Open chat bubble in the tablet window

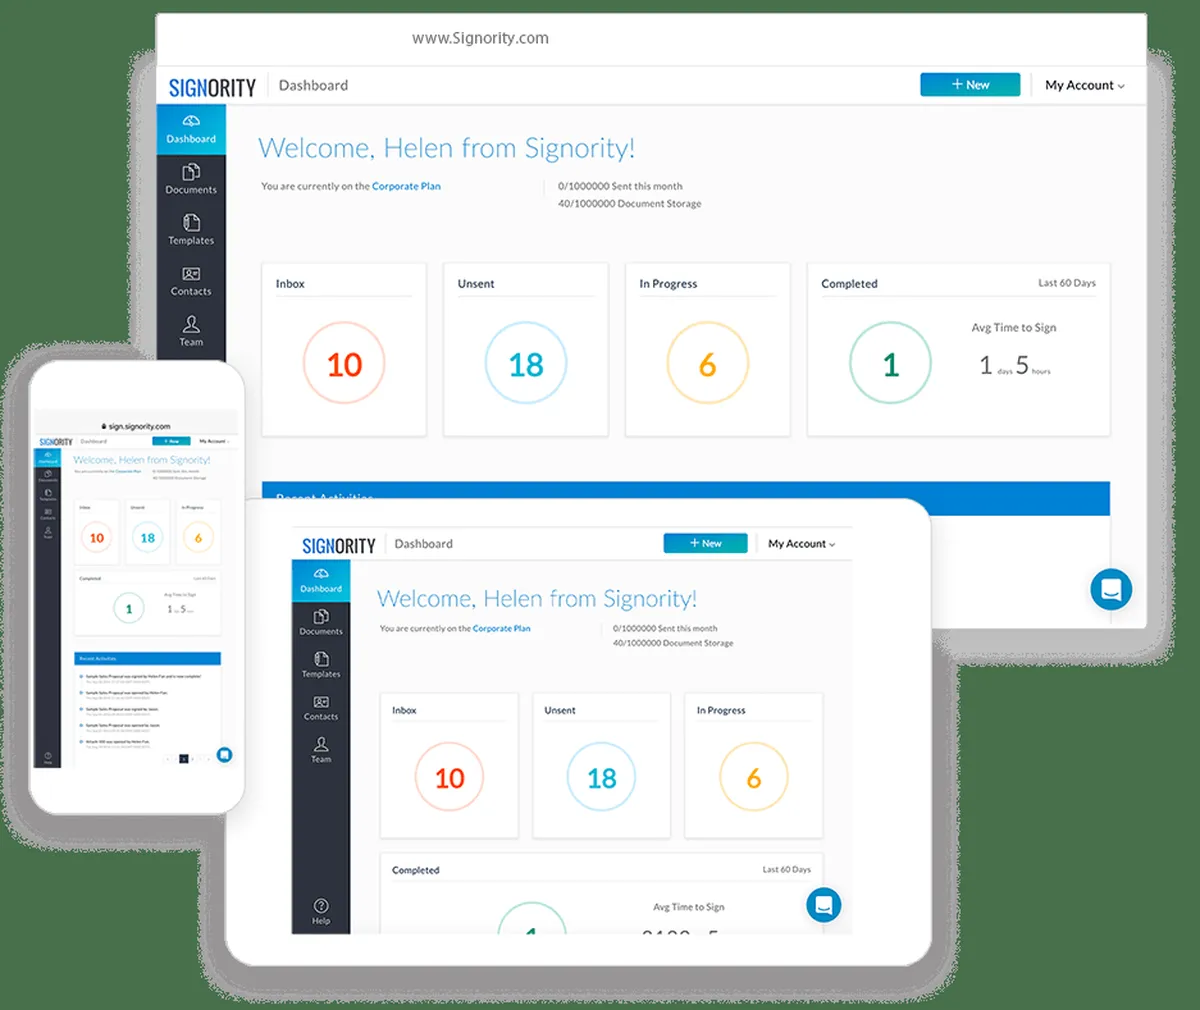point(823,905)
